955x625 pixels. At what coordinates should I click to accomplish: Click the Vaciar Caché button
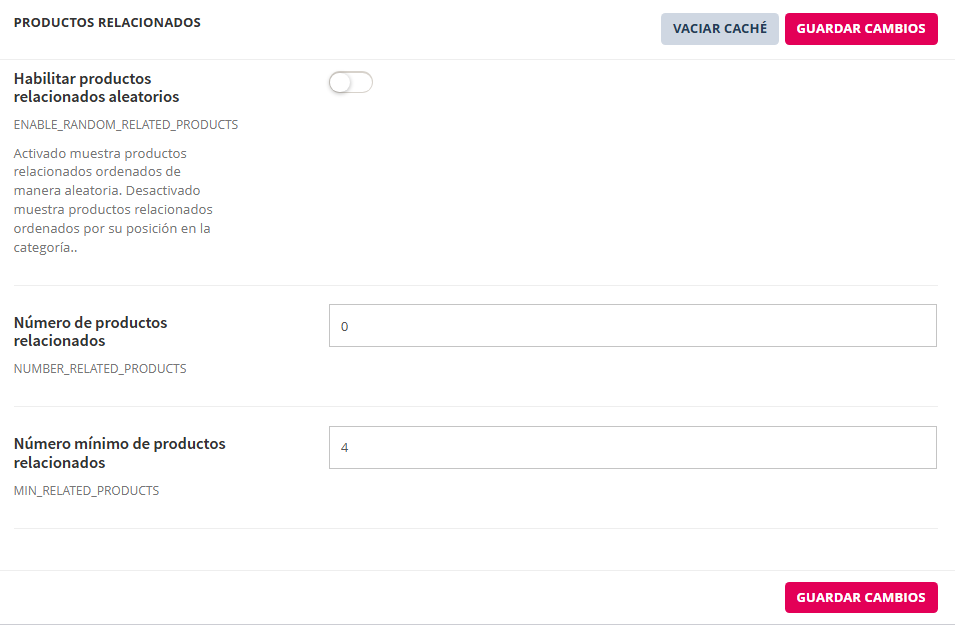click(720, 29)
